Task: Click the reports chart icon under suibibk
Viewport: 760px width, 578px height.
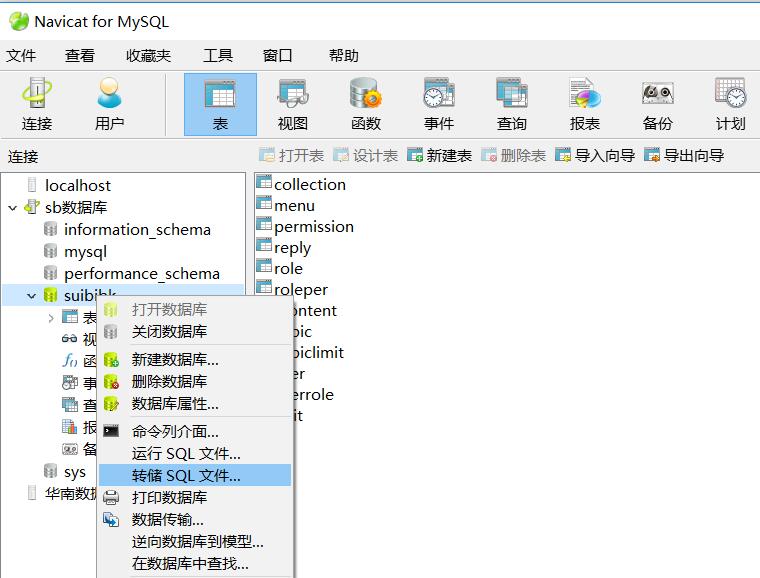Action: 70,427
